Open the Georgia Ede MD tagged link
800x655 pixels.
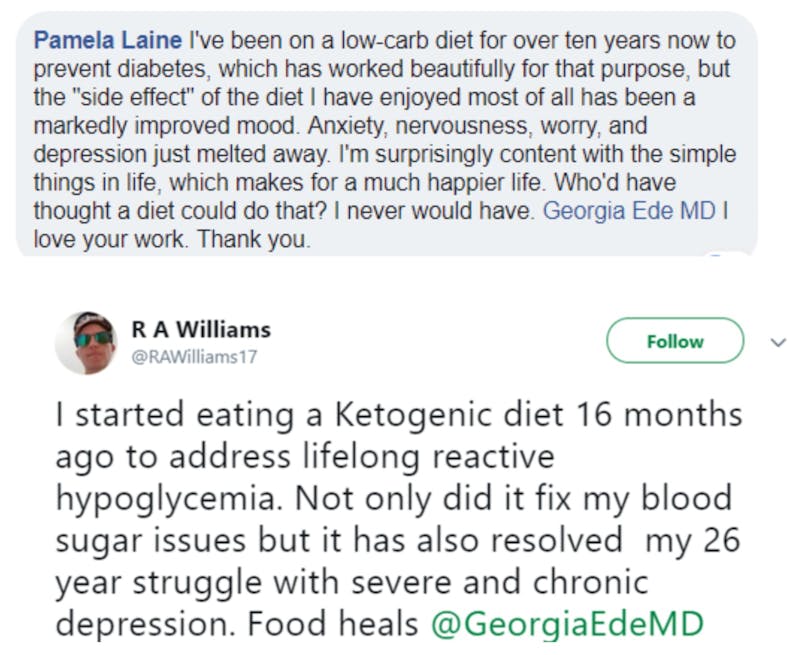coord(628,212)
